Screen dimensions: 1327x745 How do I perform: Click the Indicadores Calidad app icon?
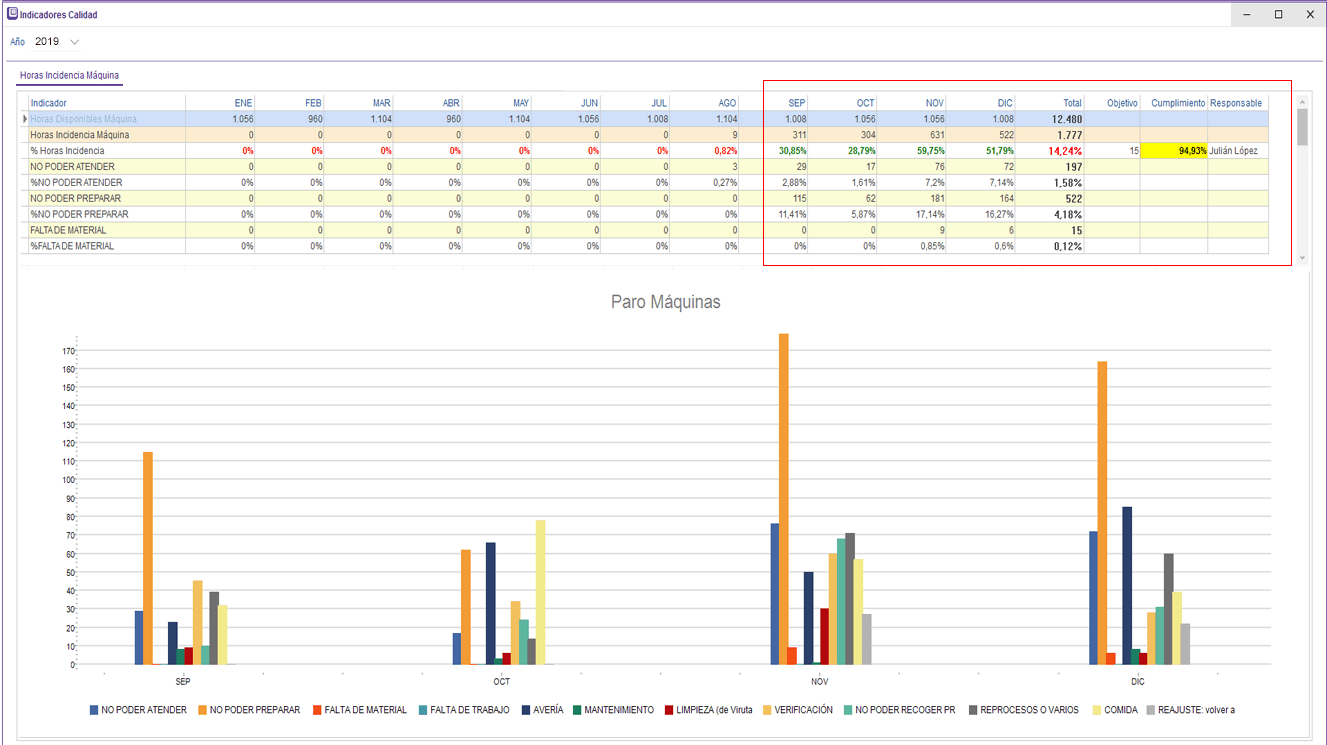[12, 15]
